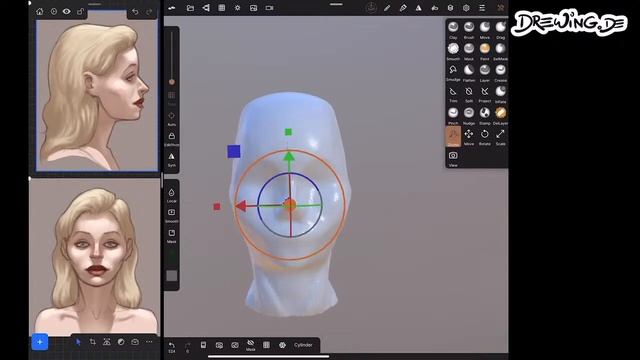Viewport: 640px width, 360px height.
Task: Toggle the Mask button on left sidebar
Action: pyautogui.click(x=171, y=236)
